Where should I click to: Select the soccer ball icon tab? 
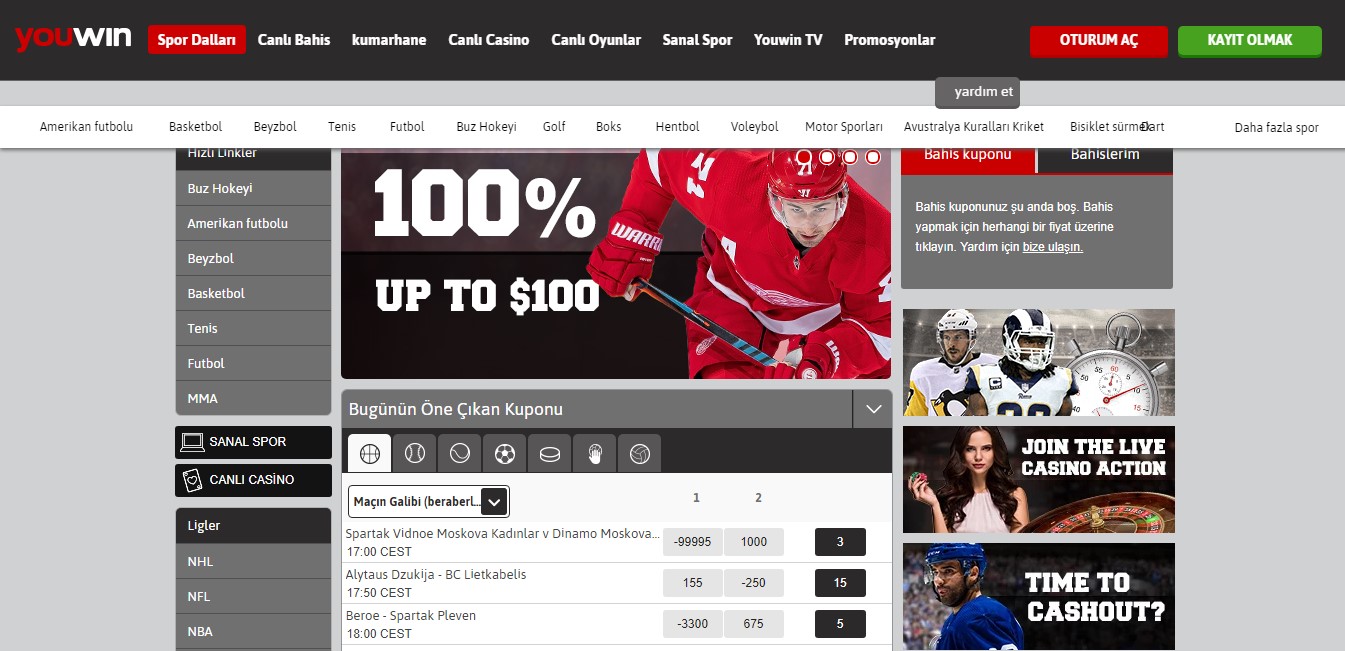(505, 454)
